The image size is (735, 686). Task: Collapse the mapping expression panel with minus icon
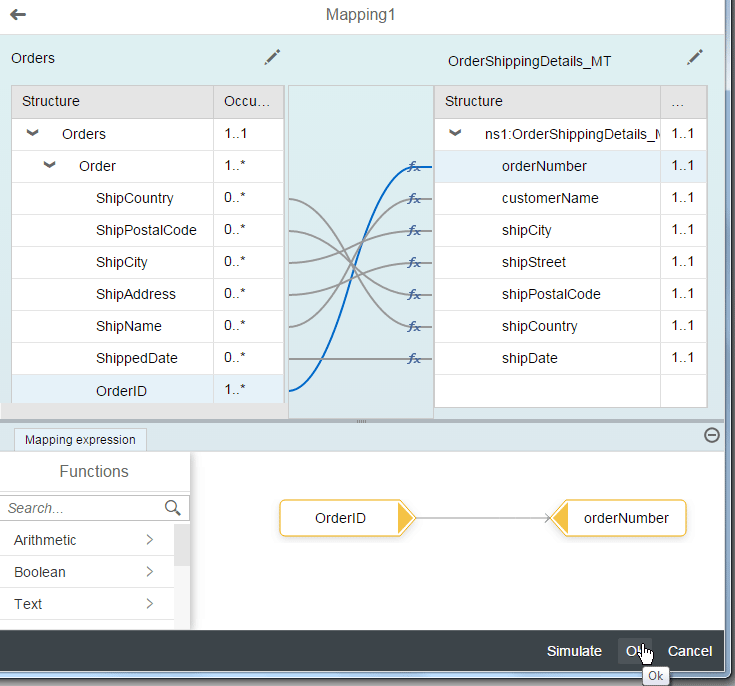(711, 435)
